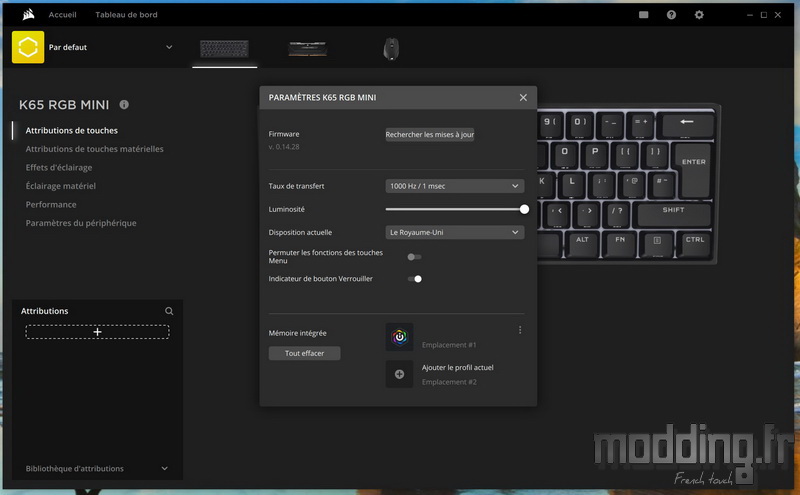Open the Disposition actuelle dropdown
The width and height of the screenshot is (800, 495).
point(455,232)
